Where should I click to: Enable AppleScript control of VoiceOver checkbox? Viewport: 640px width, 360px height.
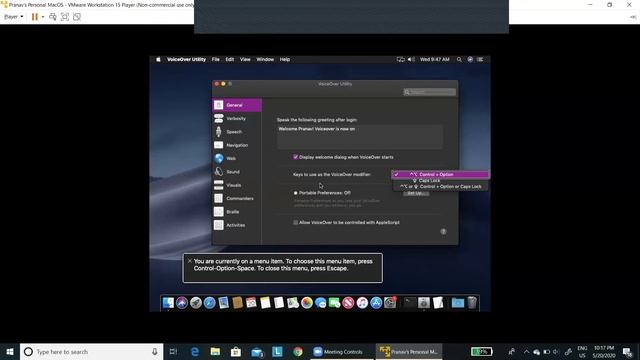point(296,222)
